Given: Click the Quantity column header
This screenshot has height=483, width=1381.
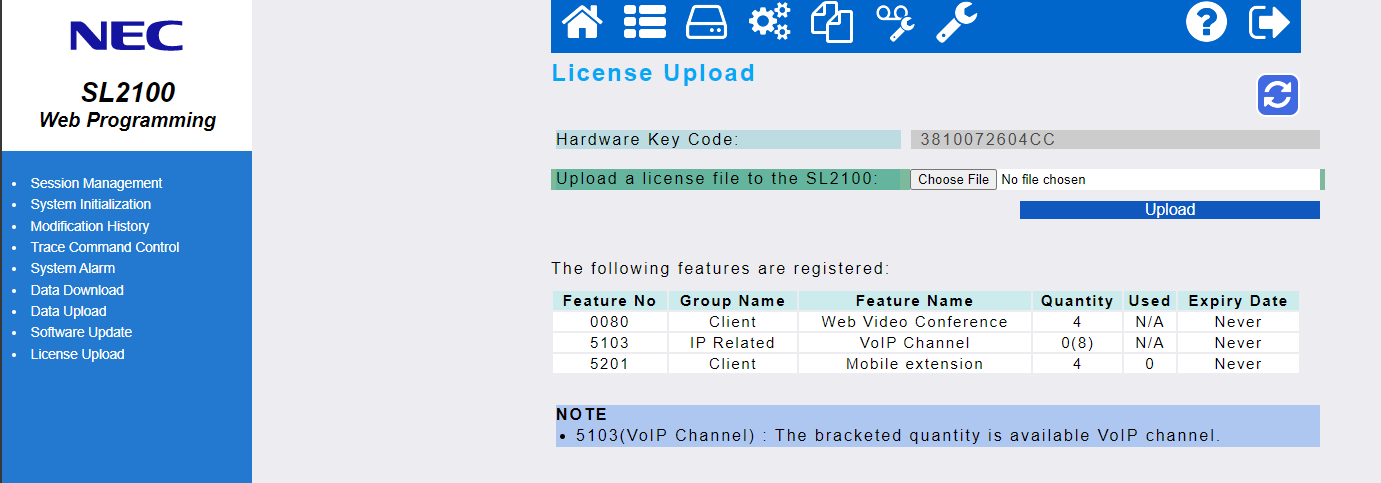Looking at the screenshot, I should tap(1077, 301).
